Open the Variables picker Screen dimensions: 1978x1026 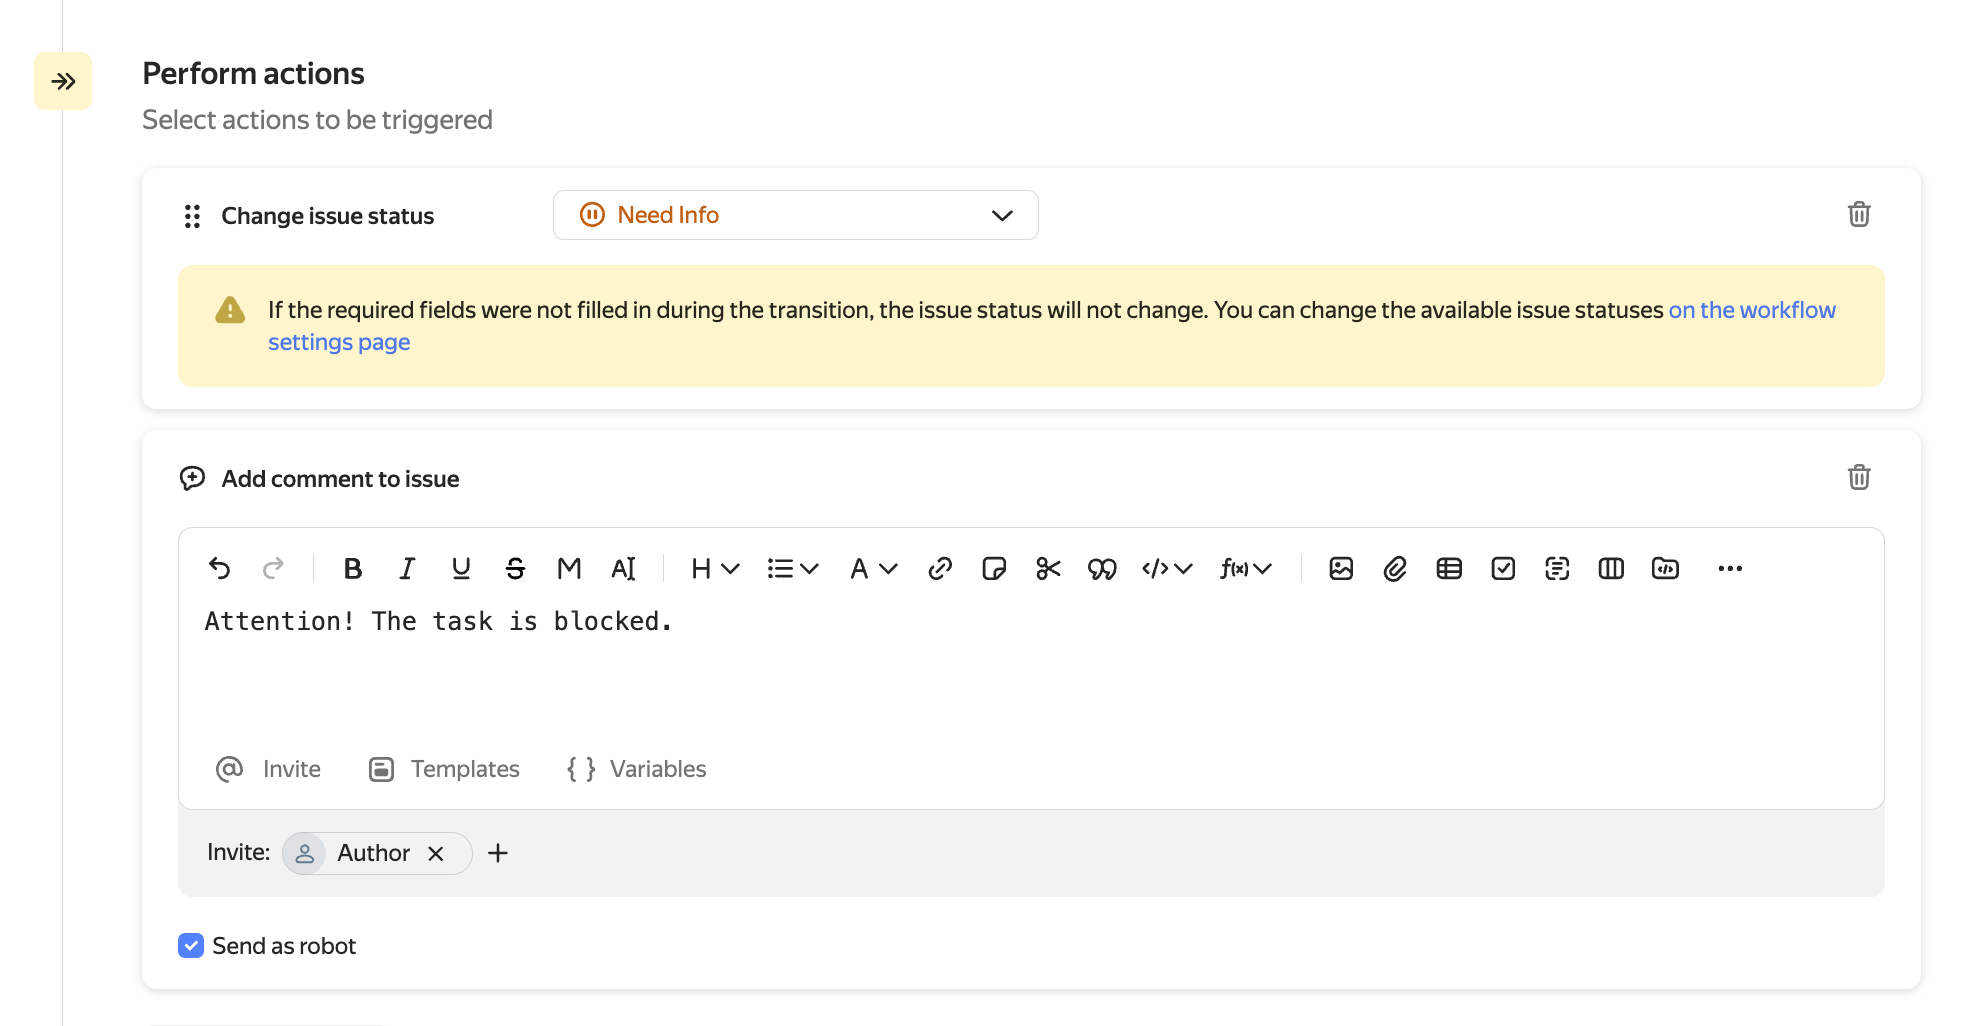[x=637, y=769]
